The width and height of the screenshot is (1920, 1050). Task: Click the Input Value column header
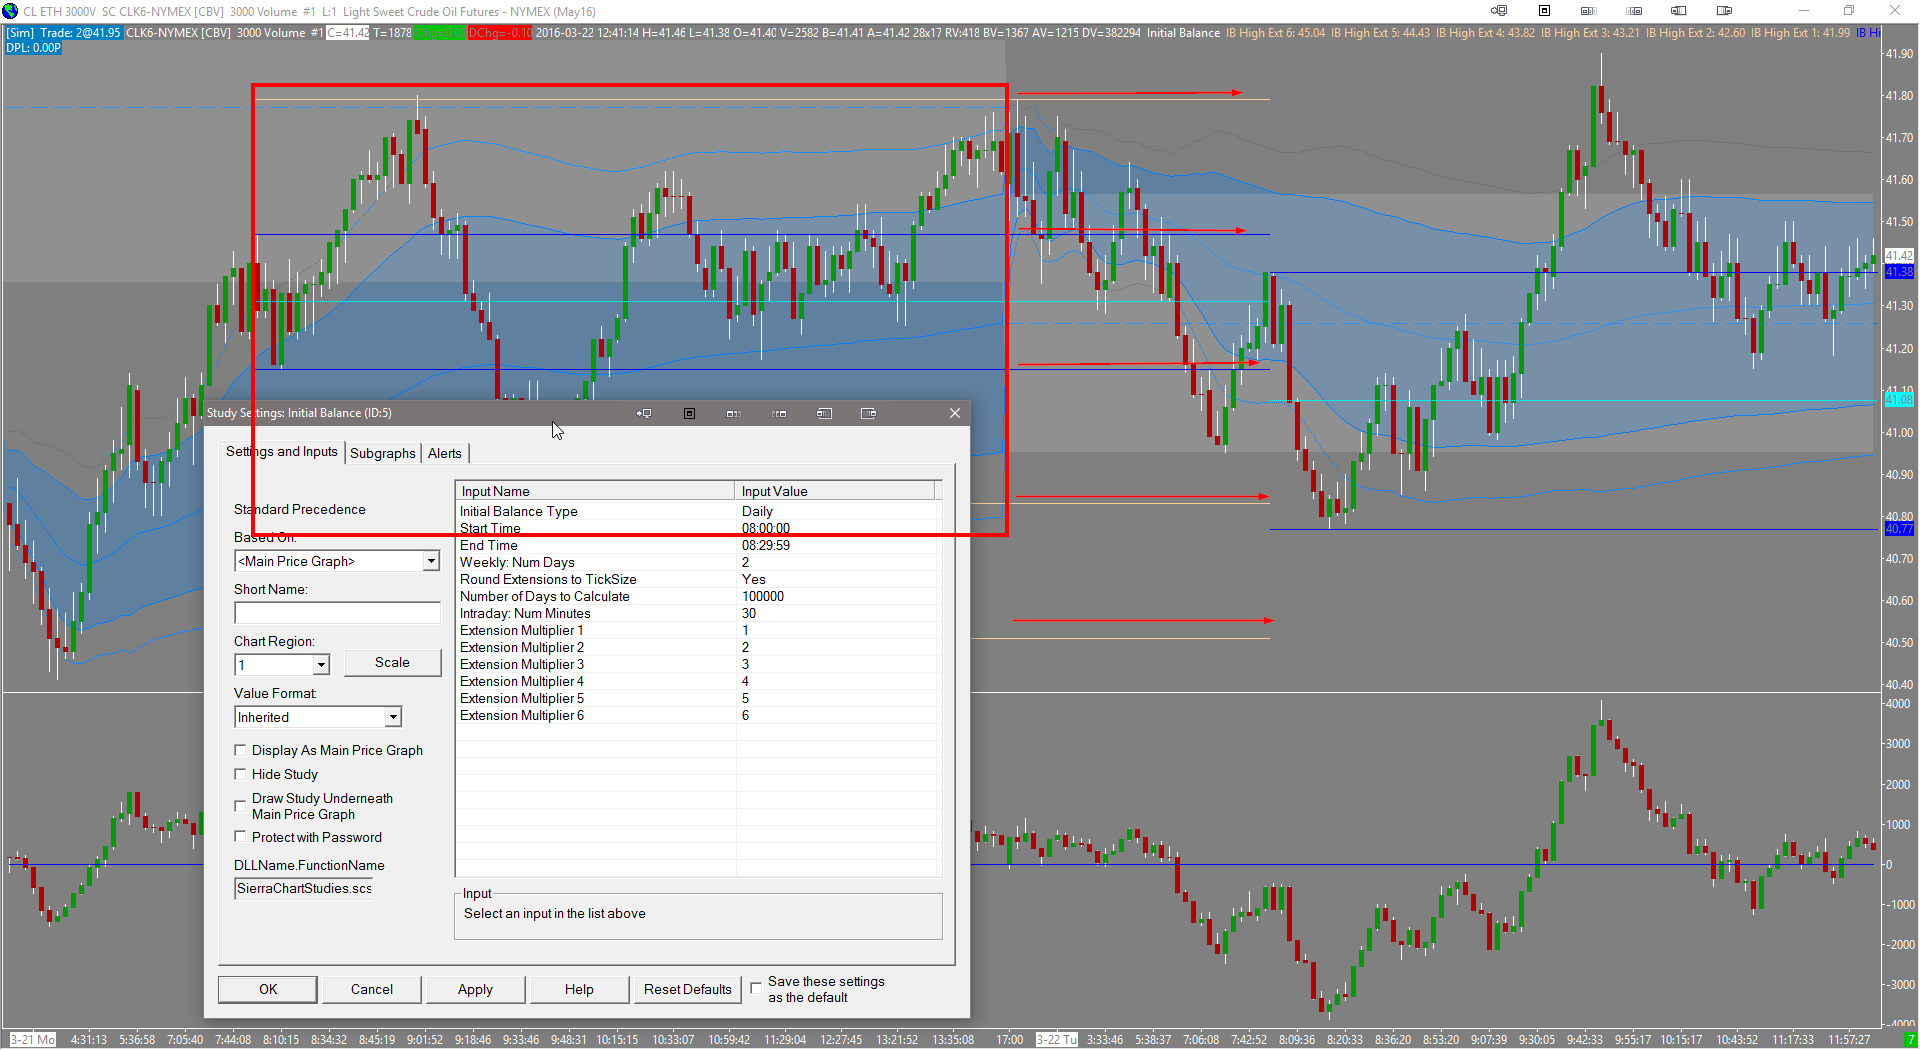pos(835,491)
